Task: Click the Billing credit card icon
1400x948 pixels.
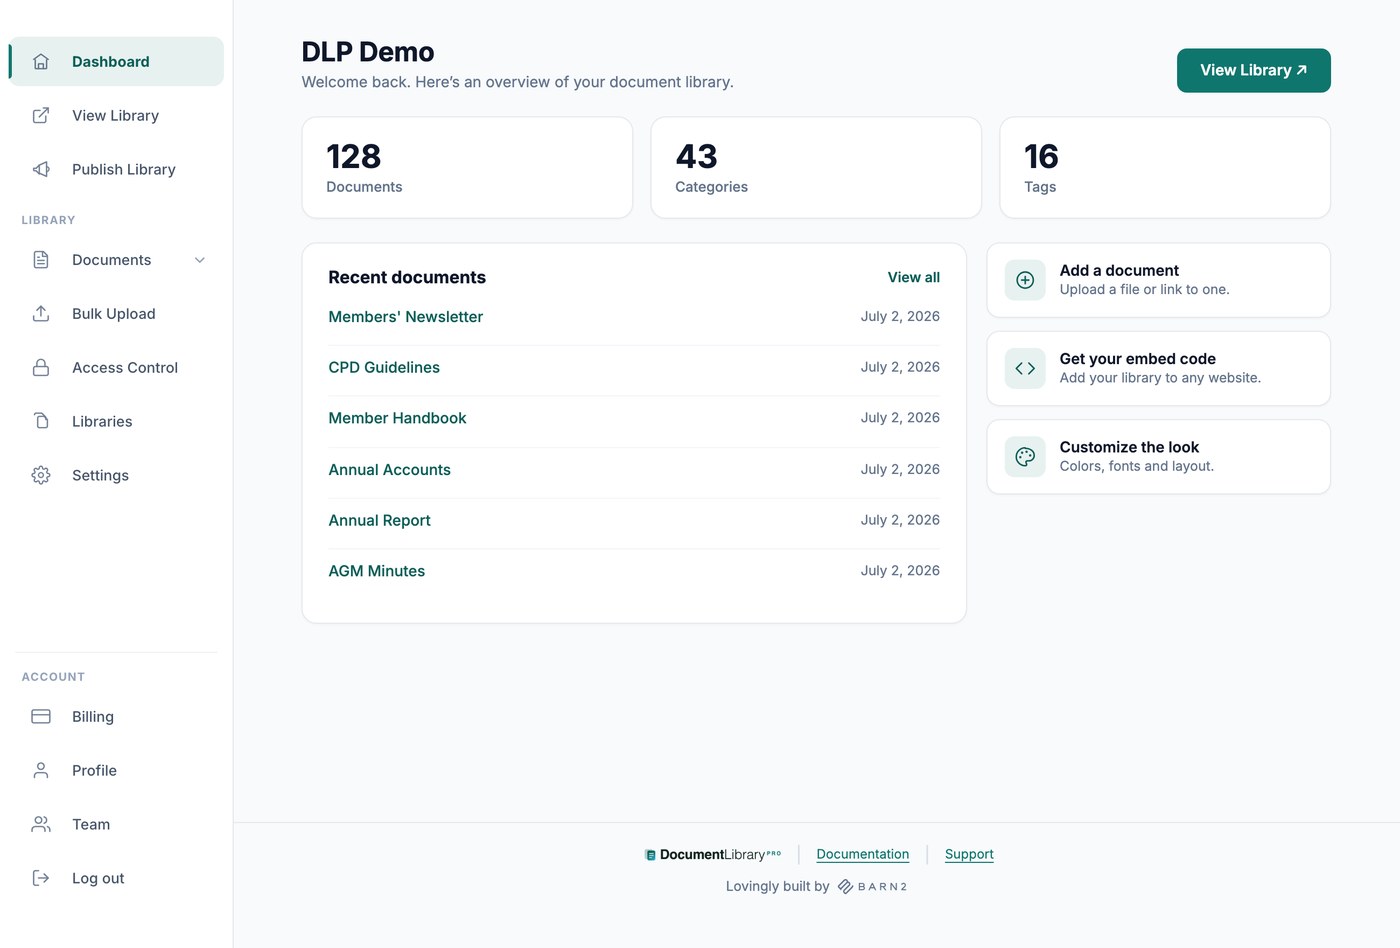Action: click(41, 716)
